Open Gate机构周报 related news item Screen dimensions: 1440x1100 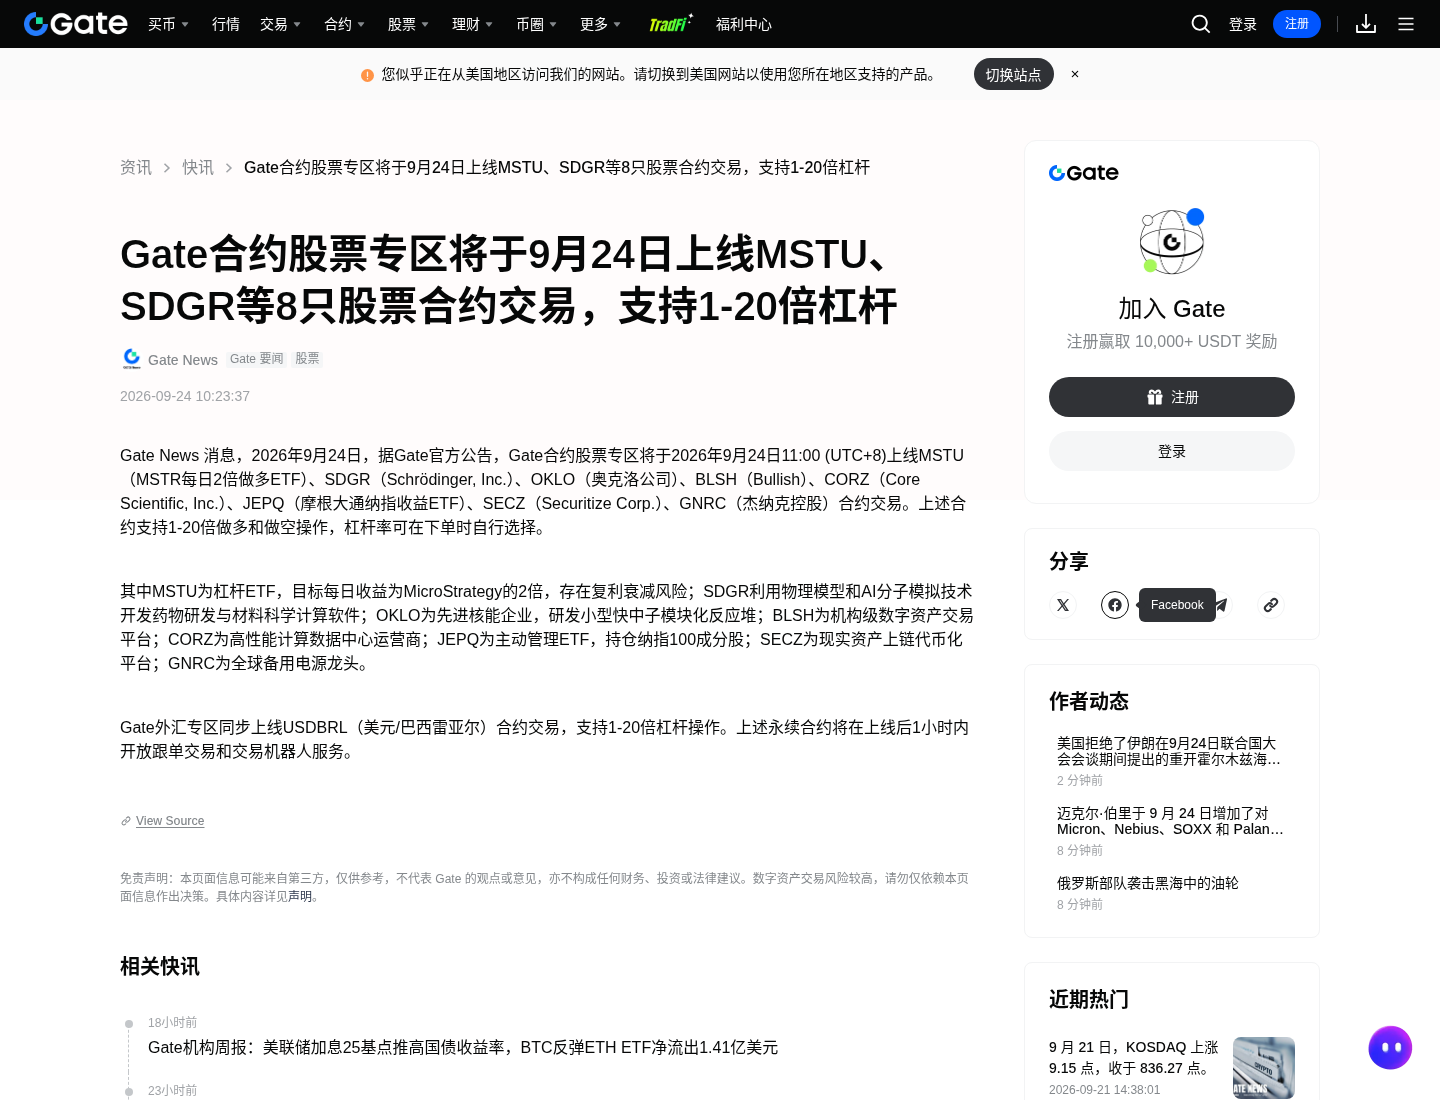(x=463, y=1047)
